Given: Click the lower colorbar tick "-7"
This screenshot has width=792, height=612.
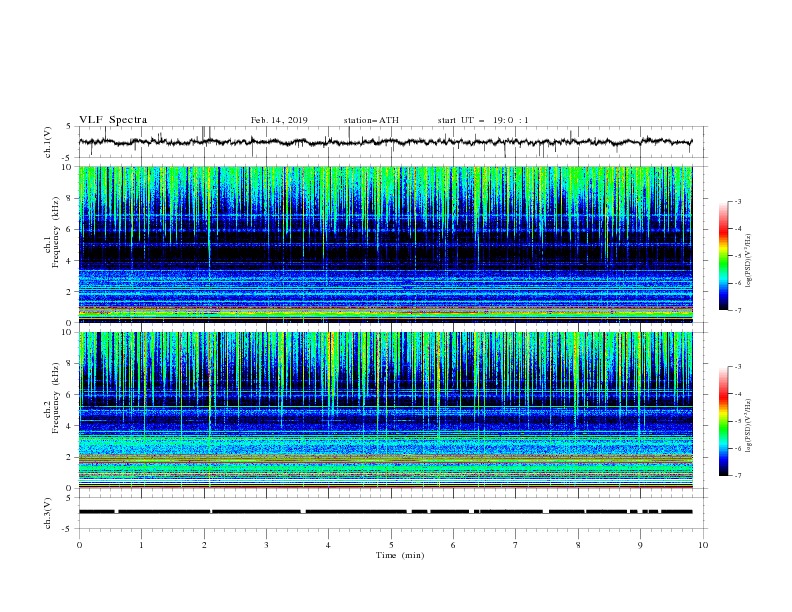Looking at the screenshot, I should [x=738, y=475].
